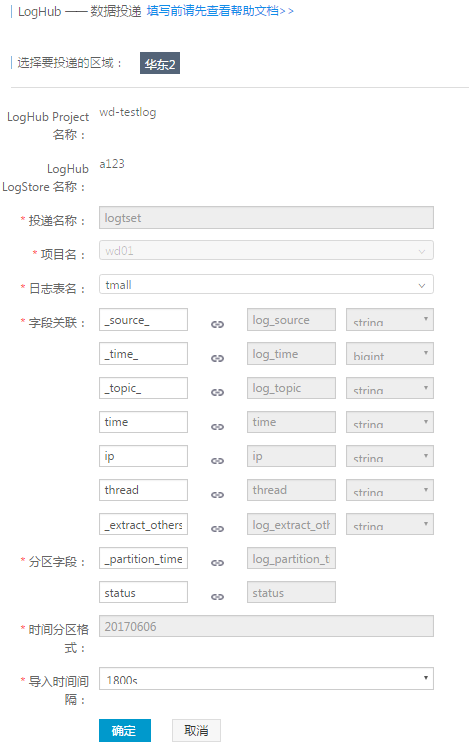Click the link icon beside _time_ field

(x=217, y=358)
